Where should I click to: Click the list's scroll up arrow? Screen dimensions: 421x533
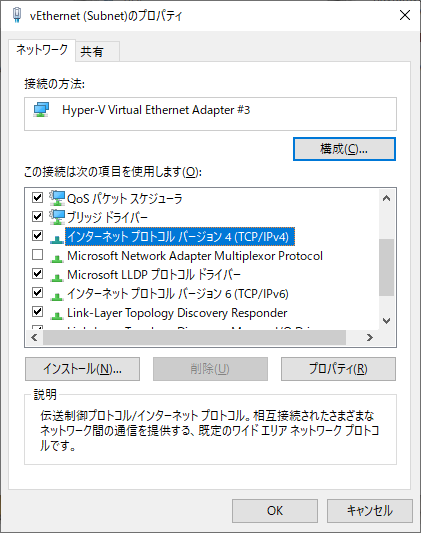[x=386, y=198]
